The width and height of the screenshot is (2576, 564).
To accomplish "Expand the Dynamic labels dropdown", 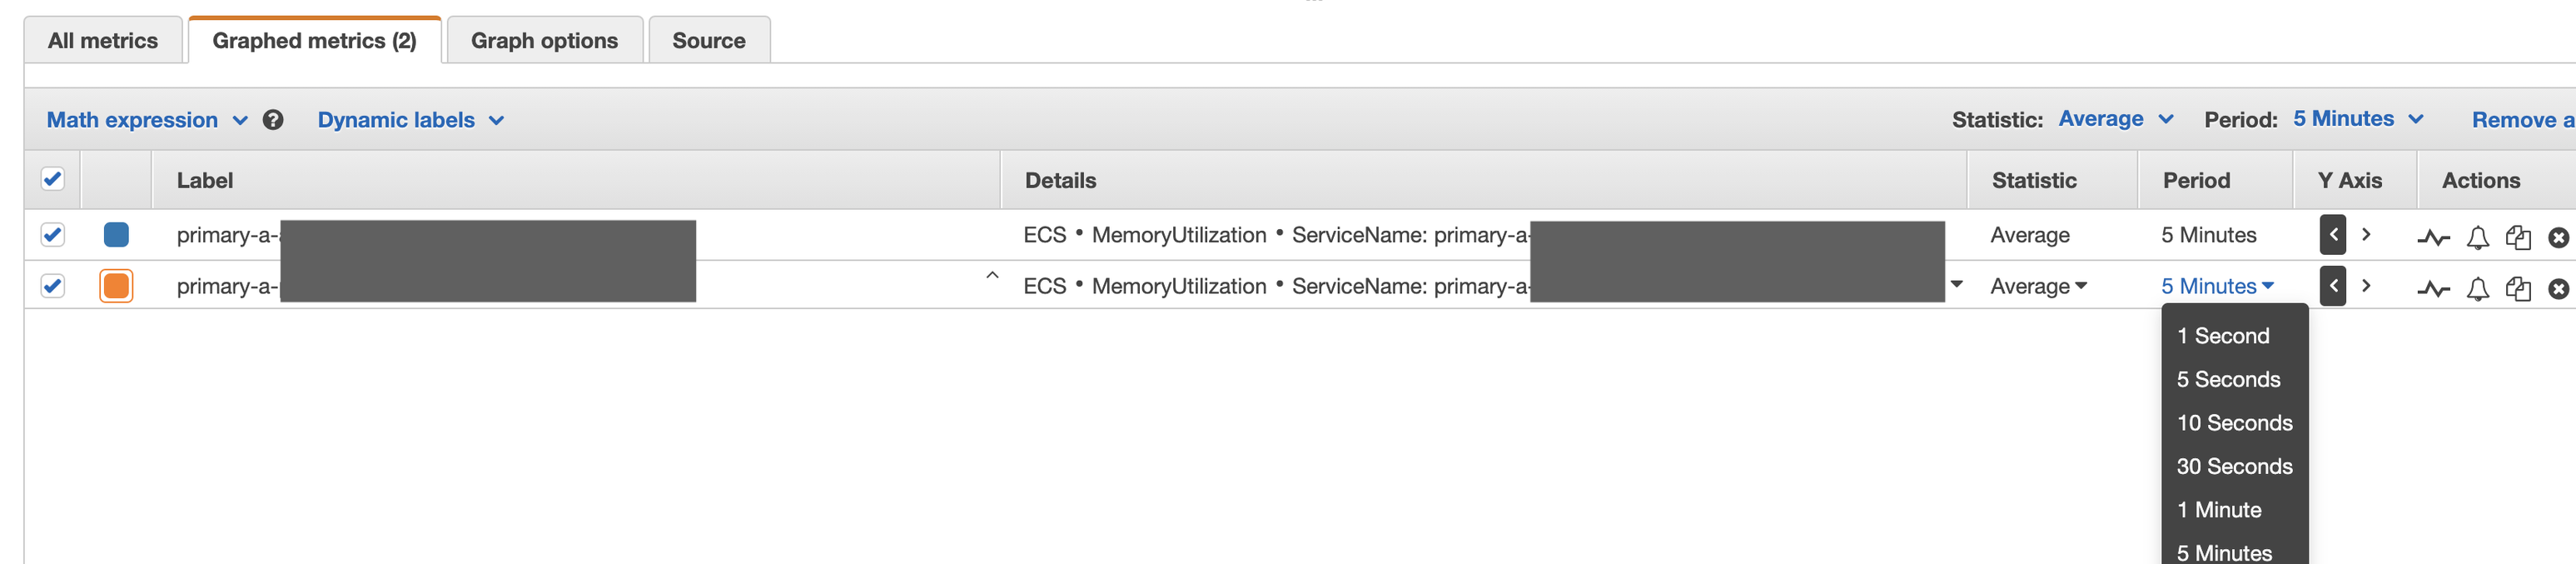I will click(x=410, y=120).
